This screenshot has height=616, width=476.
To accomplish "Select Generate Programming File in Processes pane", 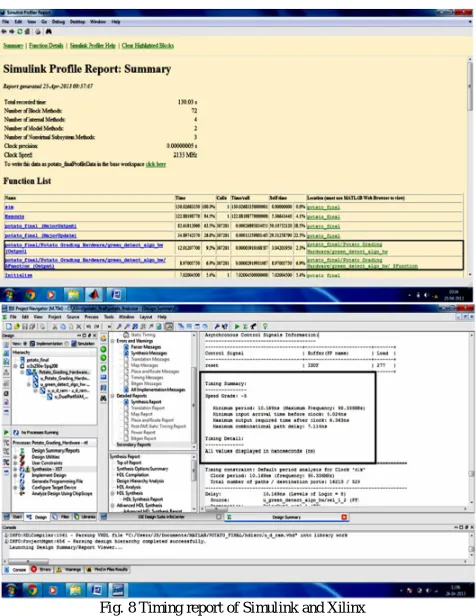I will point(57,481).
